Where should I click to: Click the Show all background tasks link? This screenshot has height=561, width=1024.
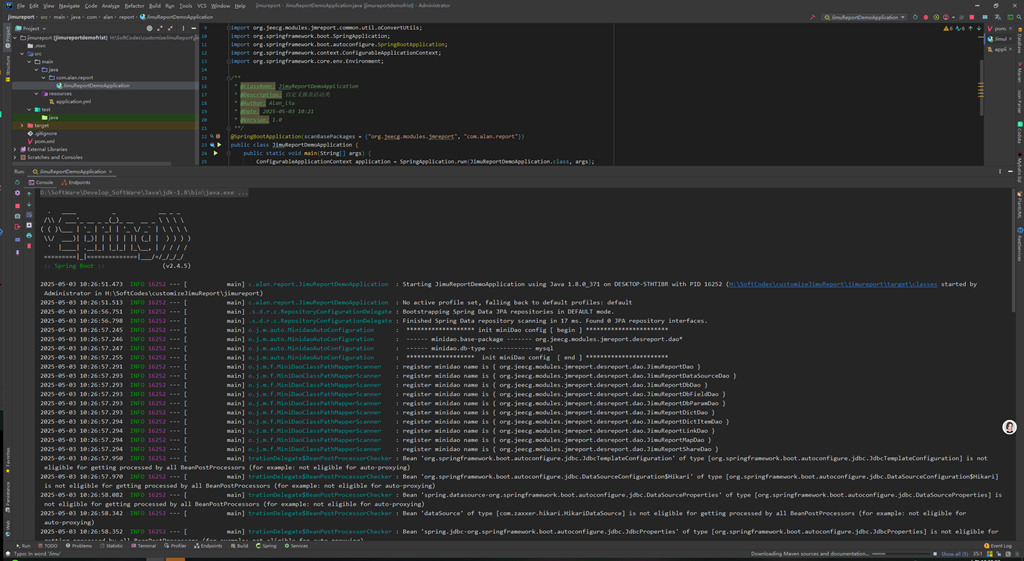(x=954, y=554)
